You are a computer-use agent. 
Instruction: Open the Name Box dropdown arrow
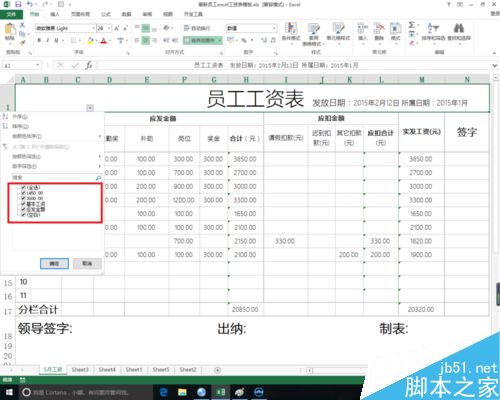[x=38, y=65]
